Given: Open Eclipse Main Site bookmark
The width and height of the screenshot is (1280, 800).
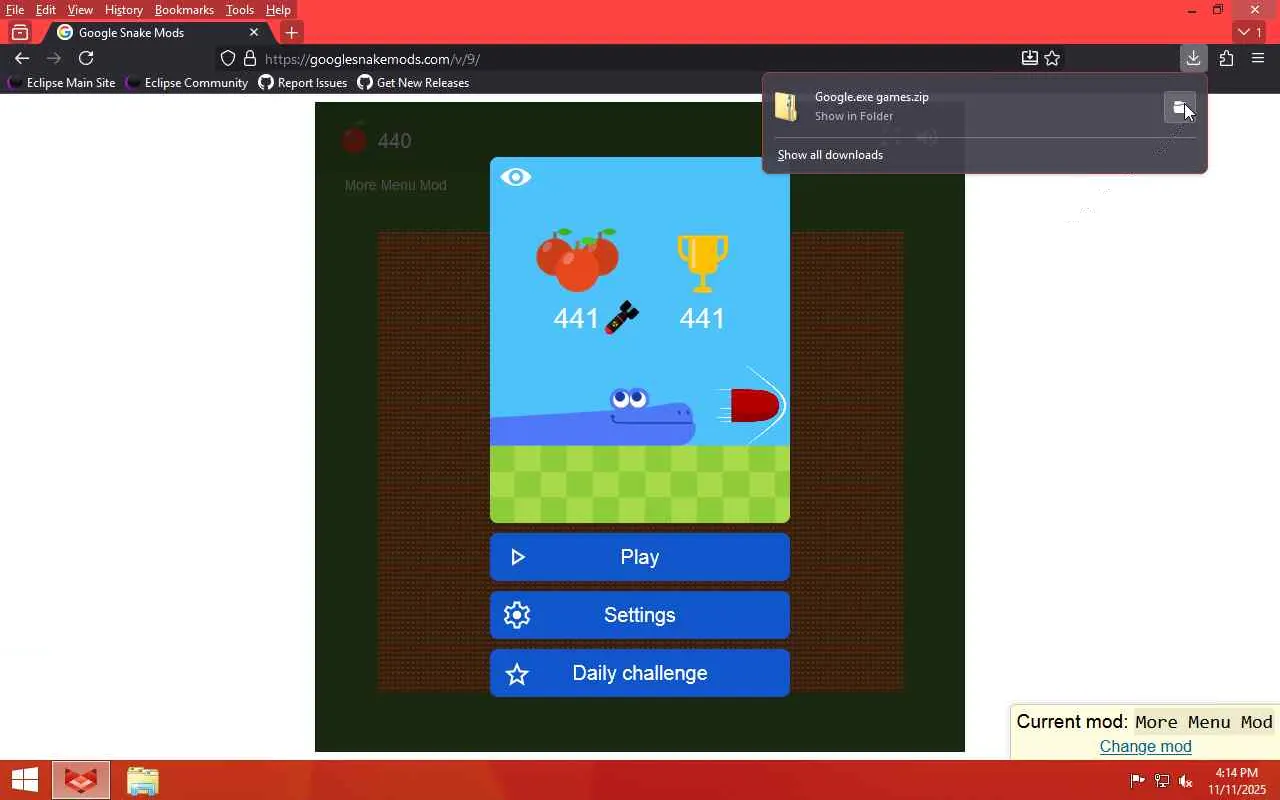Looking at the screenshot, I should [63, 83].
